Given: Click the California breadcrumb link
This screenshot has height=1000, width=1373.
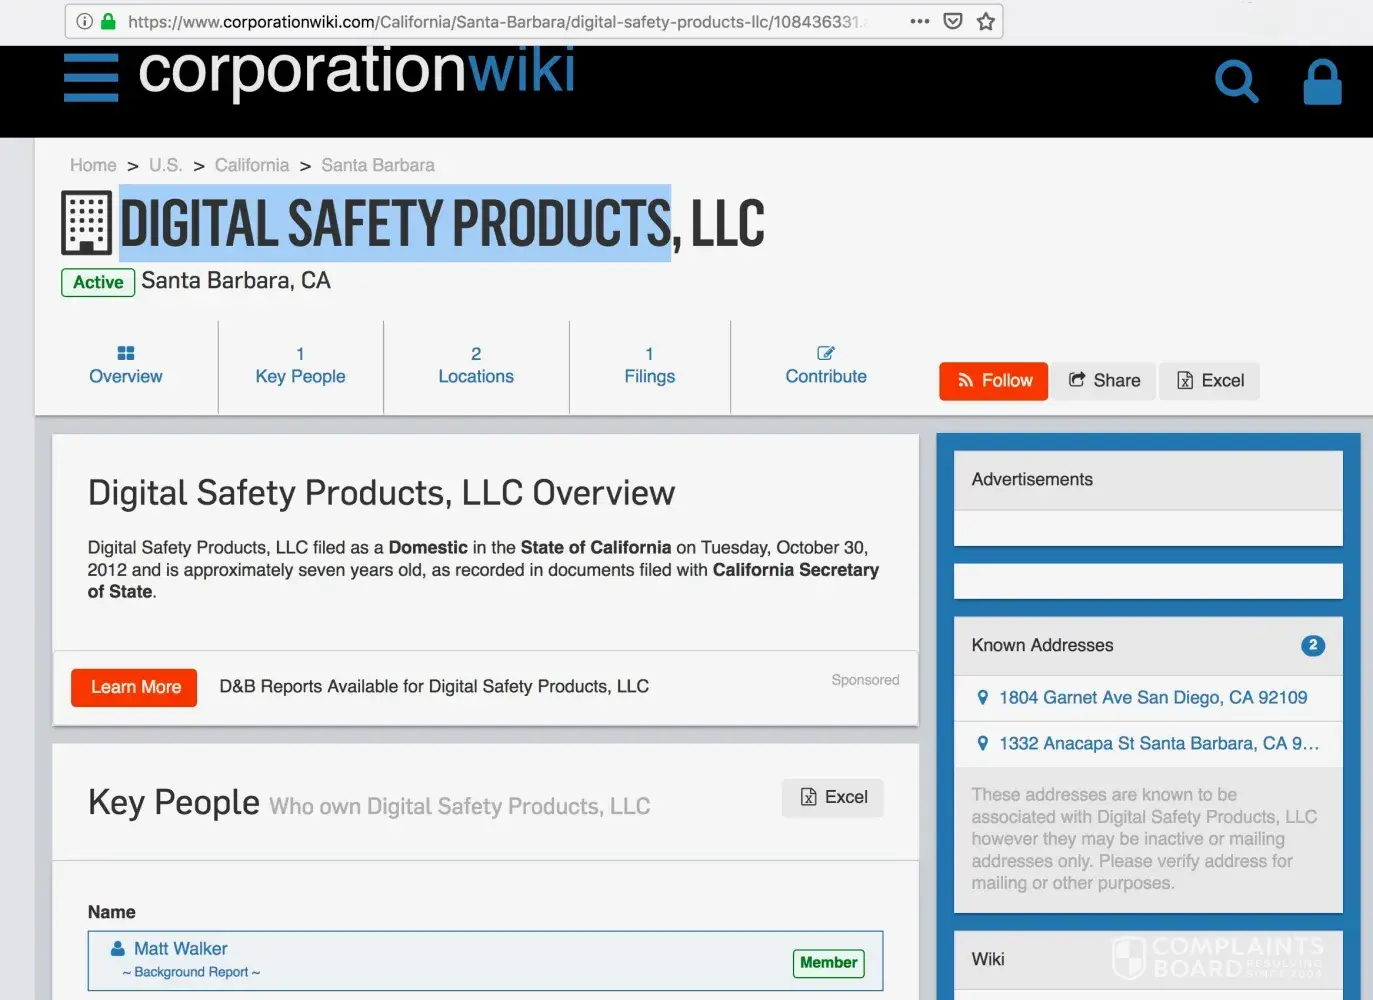Looking at the screenshot, I should coord(252,165).
